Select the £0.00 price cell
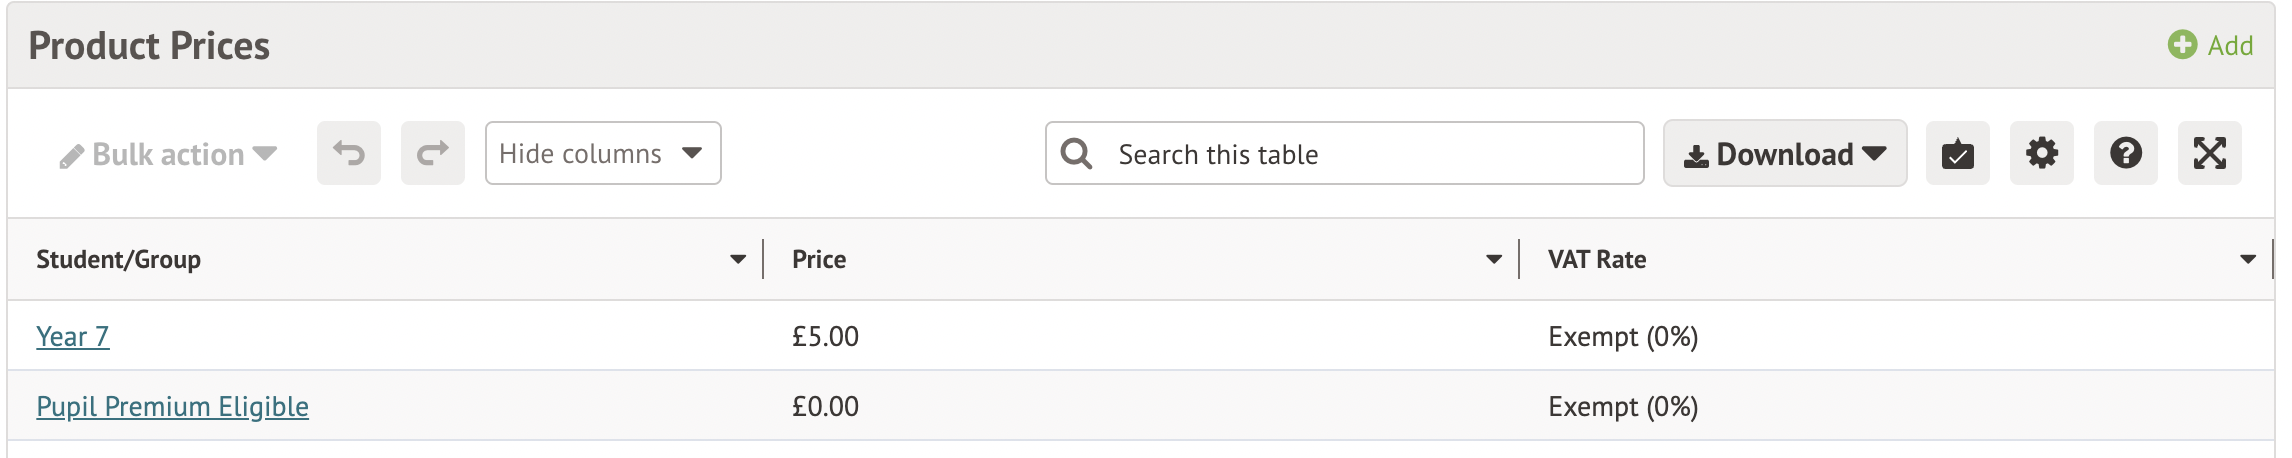Viewport: 2292px width, 458px height. (825, 407)
